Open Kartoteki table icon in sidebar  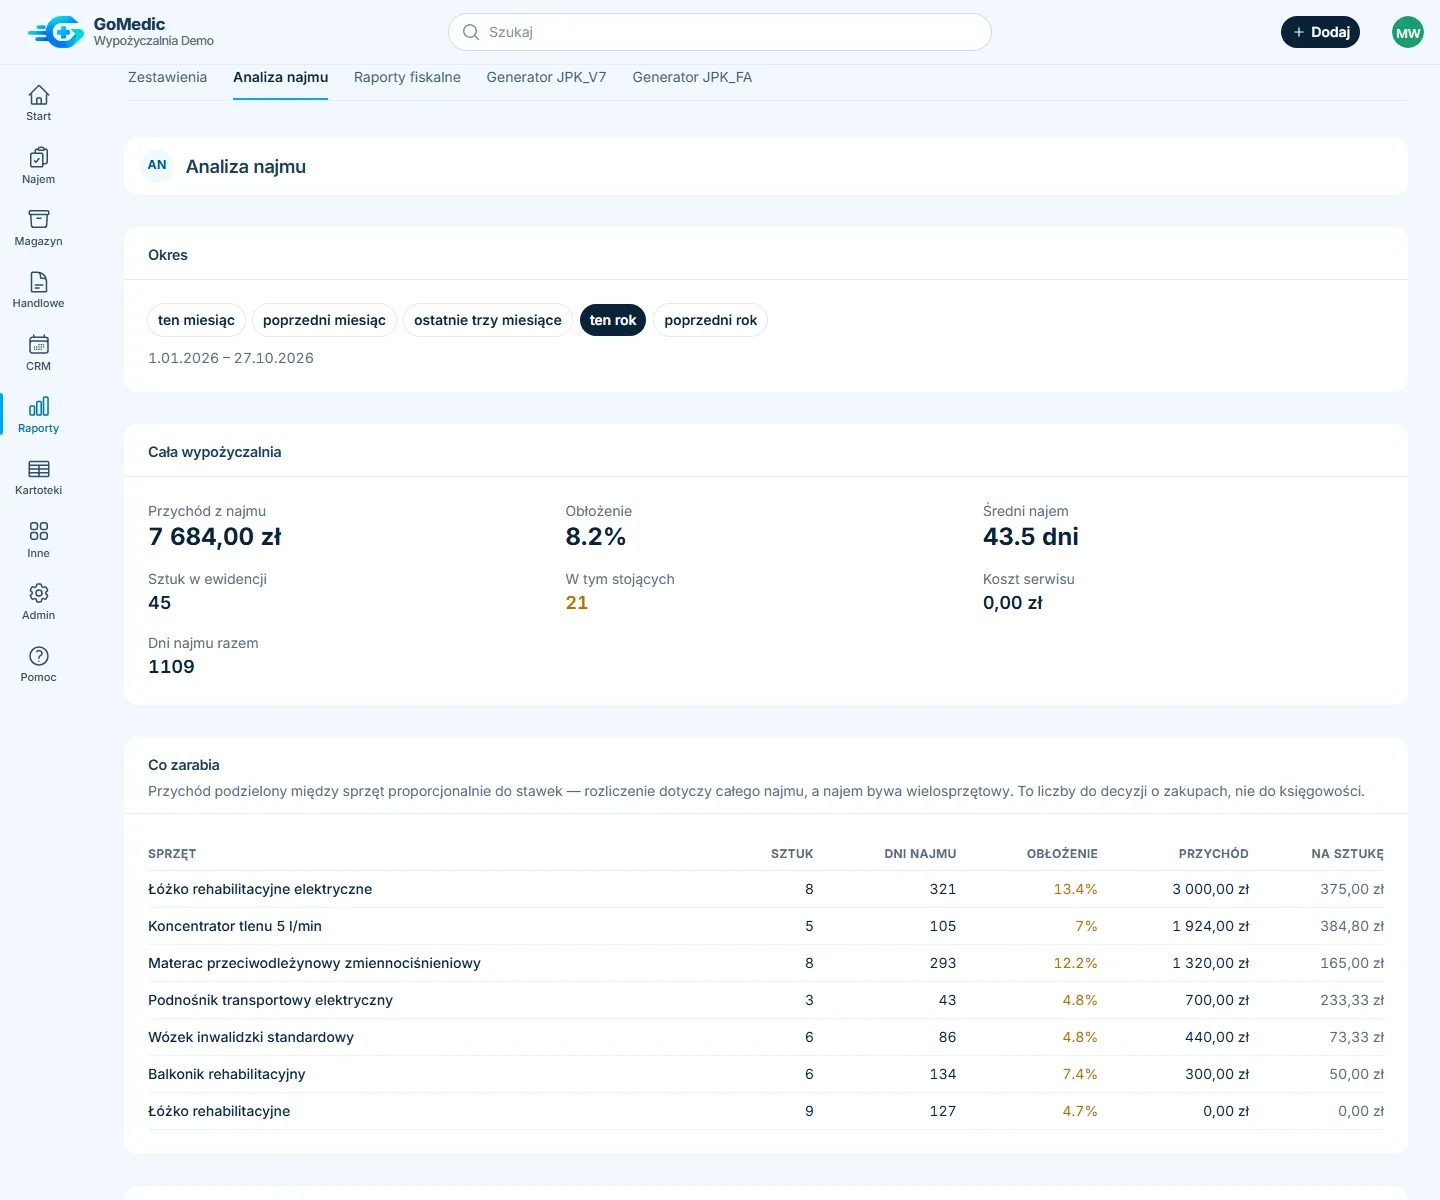click(x=38, y=469)
